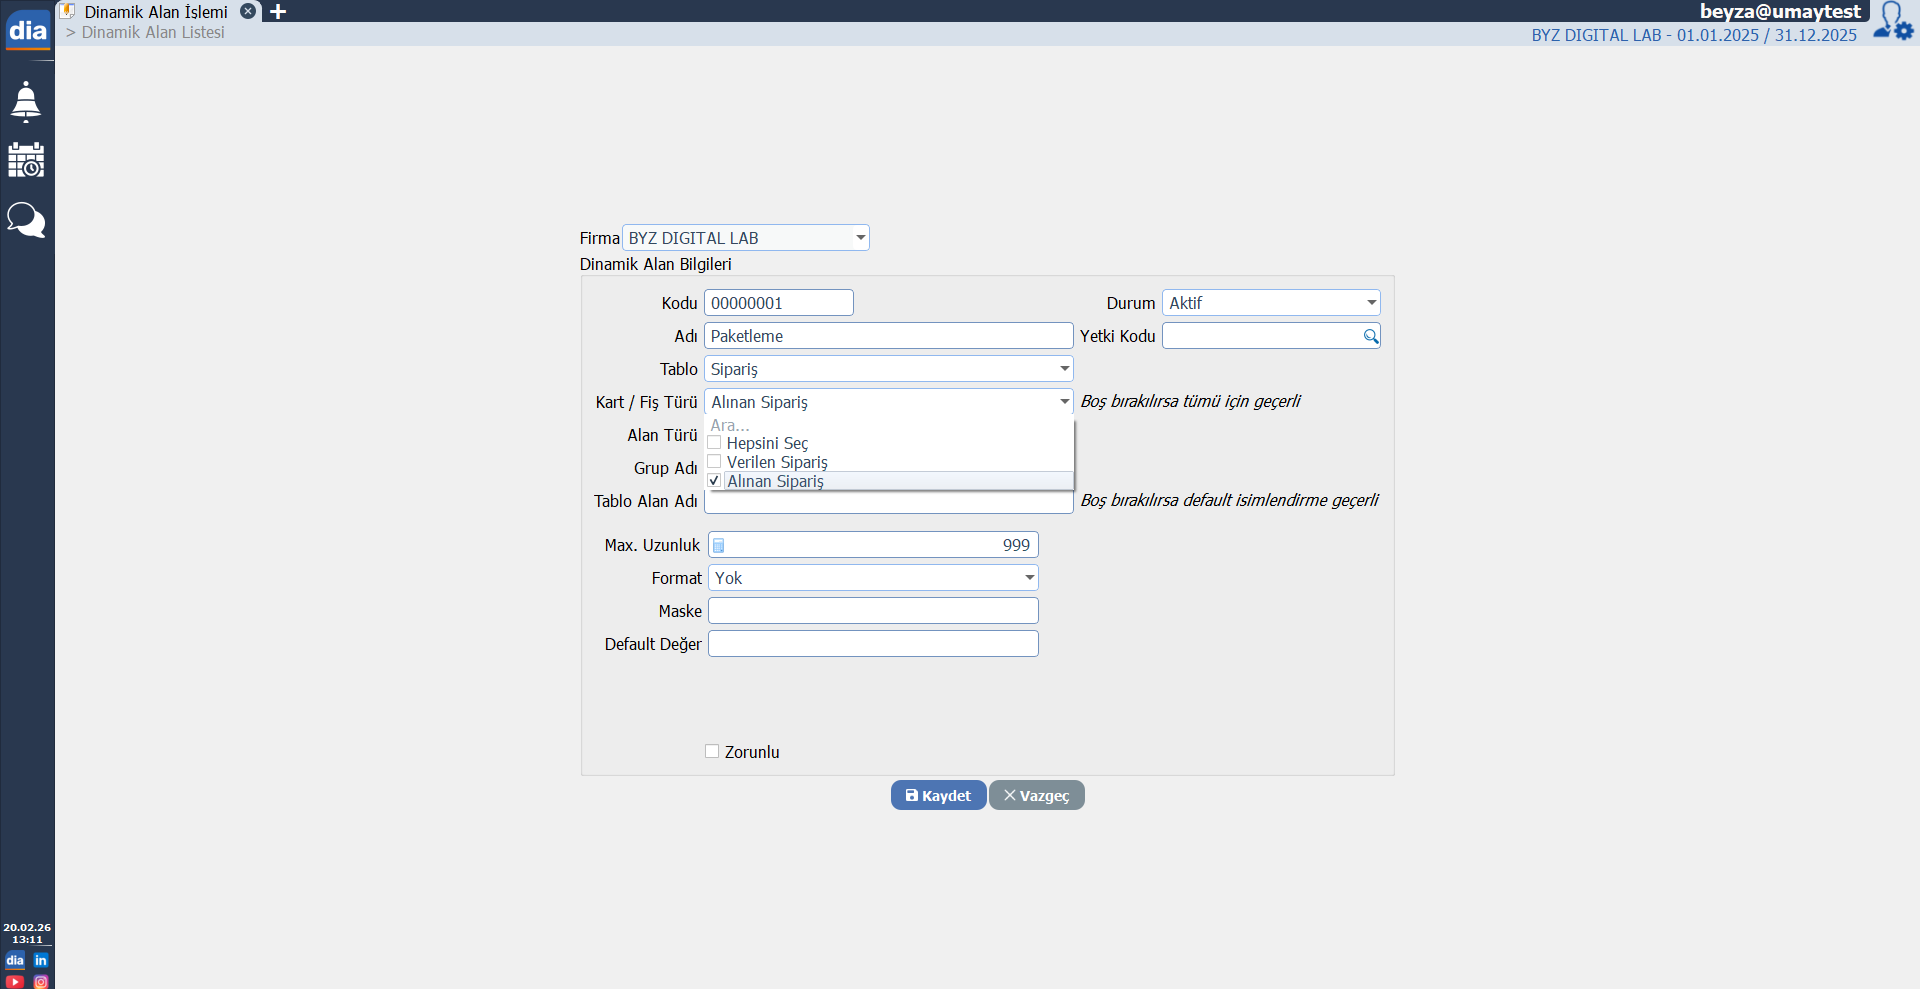
Task: Open the notifications bell icon
Action: (26, 102)
